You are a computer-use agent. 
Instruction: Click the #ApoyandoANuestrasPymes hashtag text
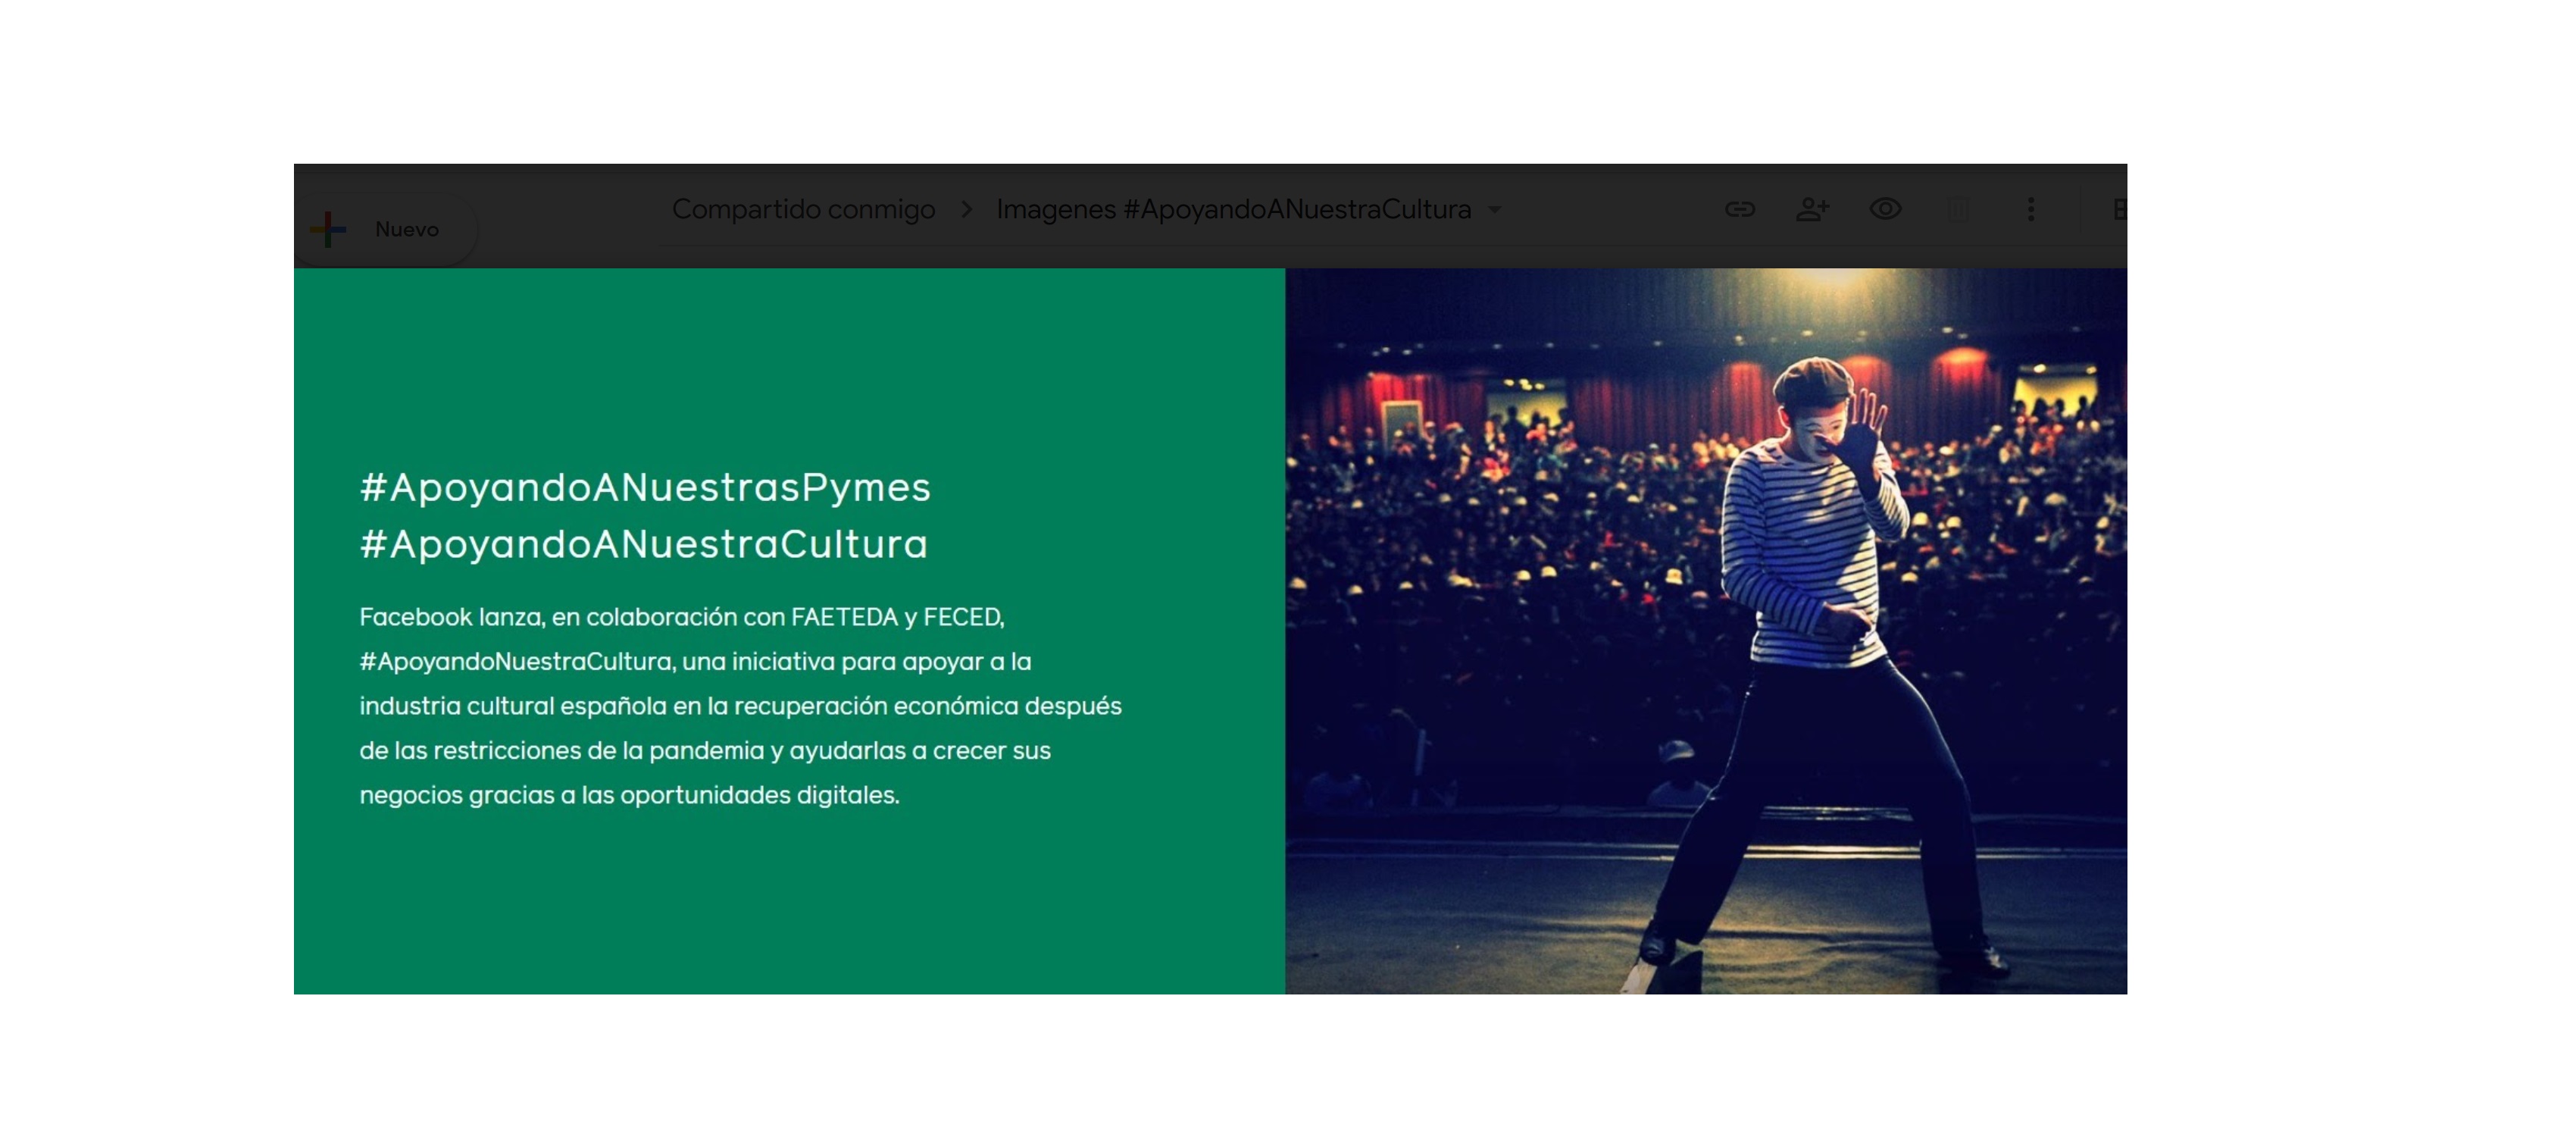click(645, 487)
